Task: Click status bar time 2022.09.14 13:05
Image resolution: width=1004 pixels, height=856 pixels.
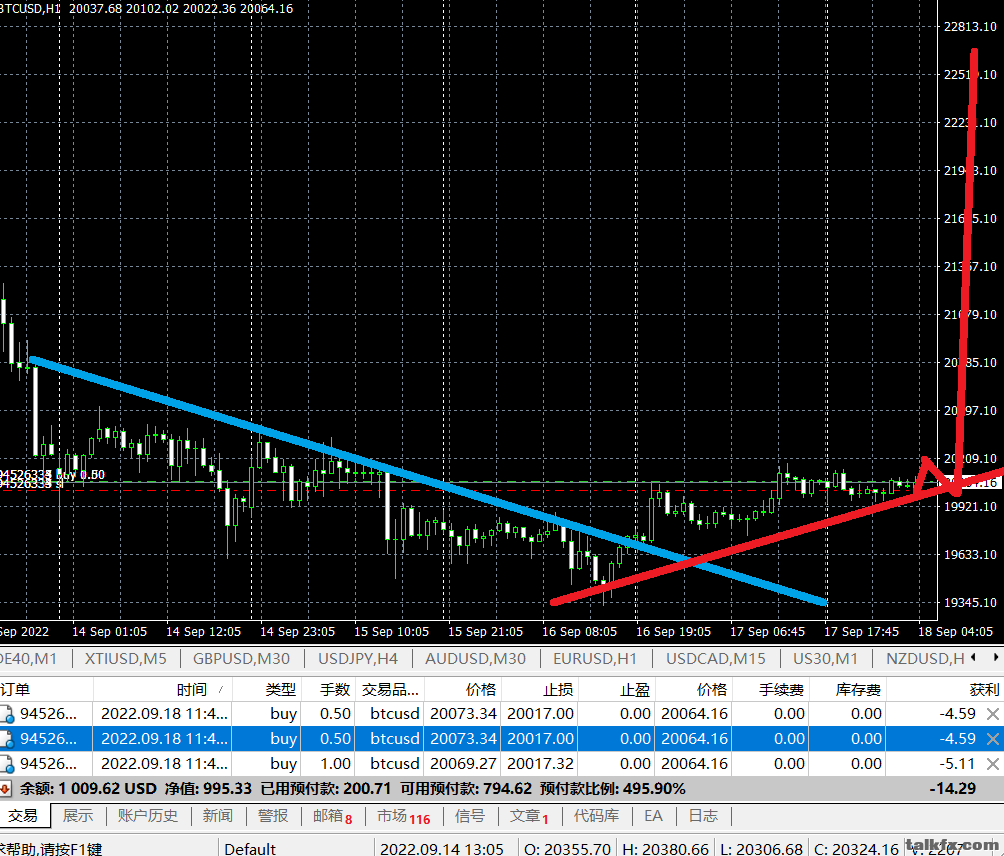Action: coord(442,849)
